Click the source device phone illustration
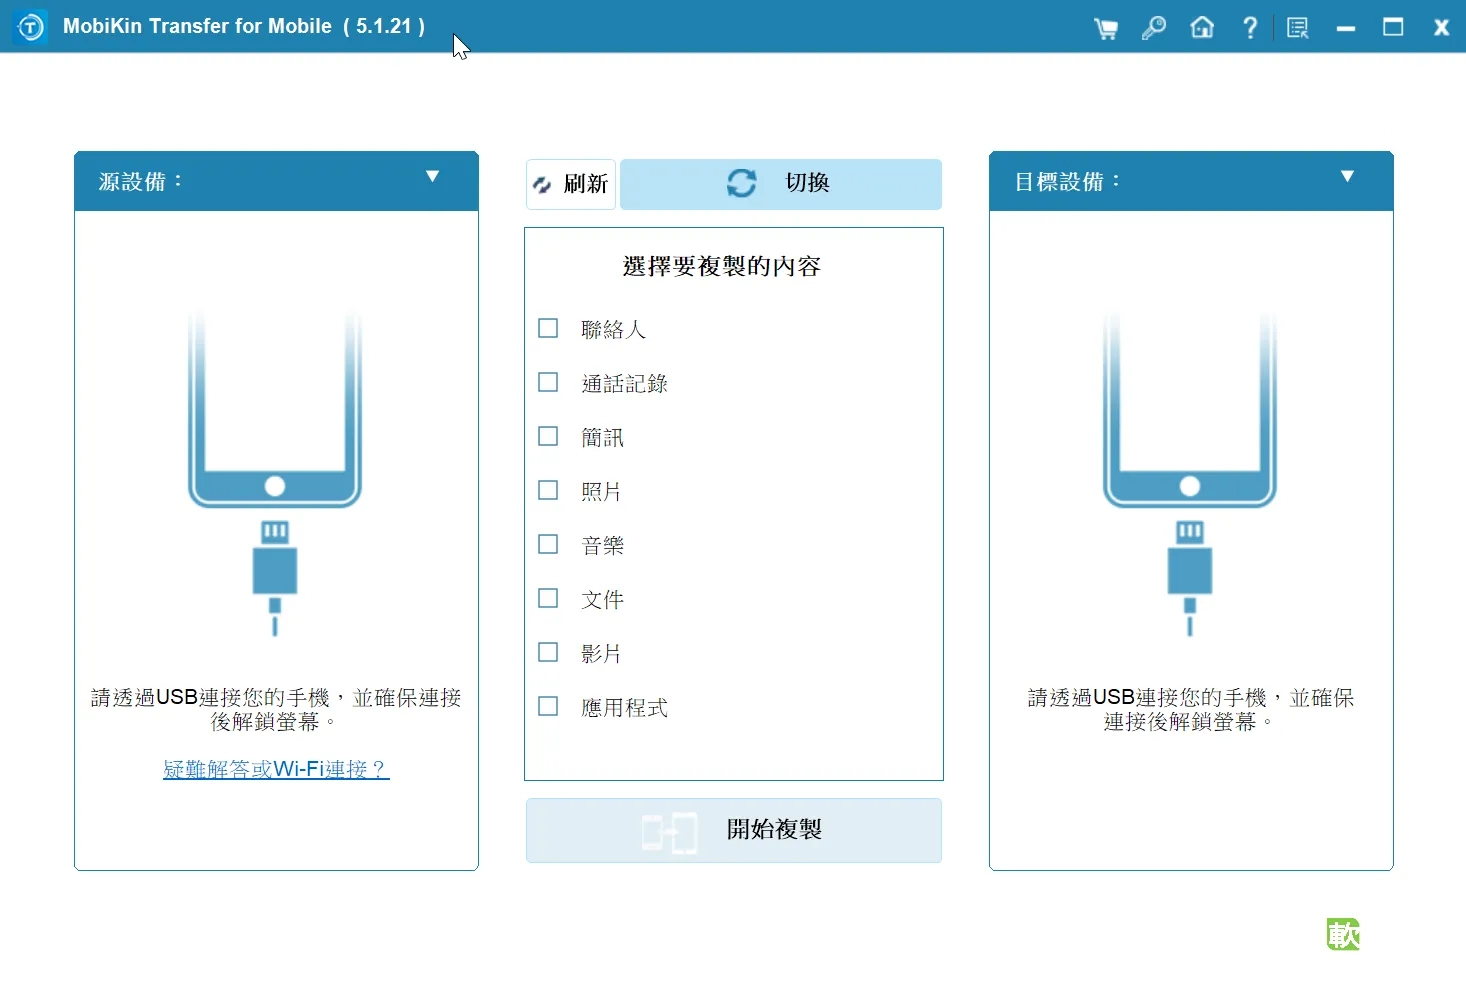 coord(275,473)
